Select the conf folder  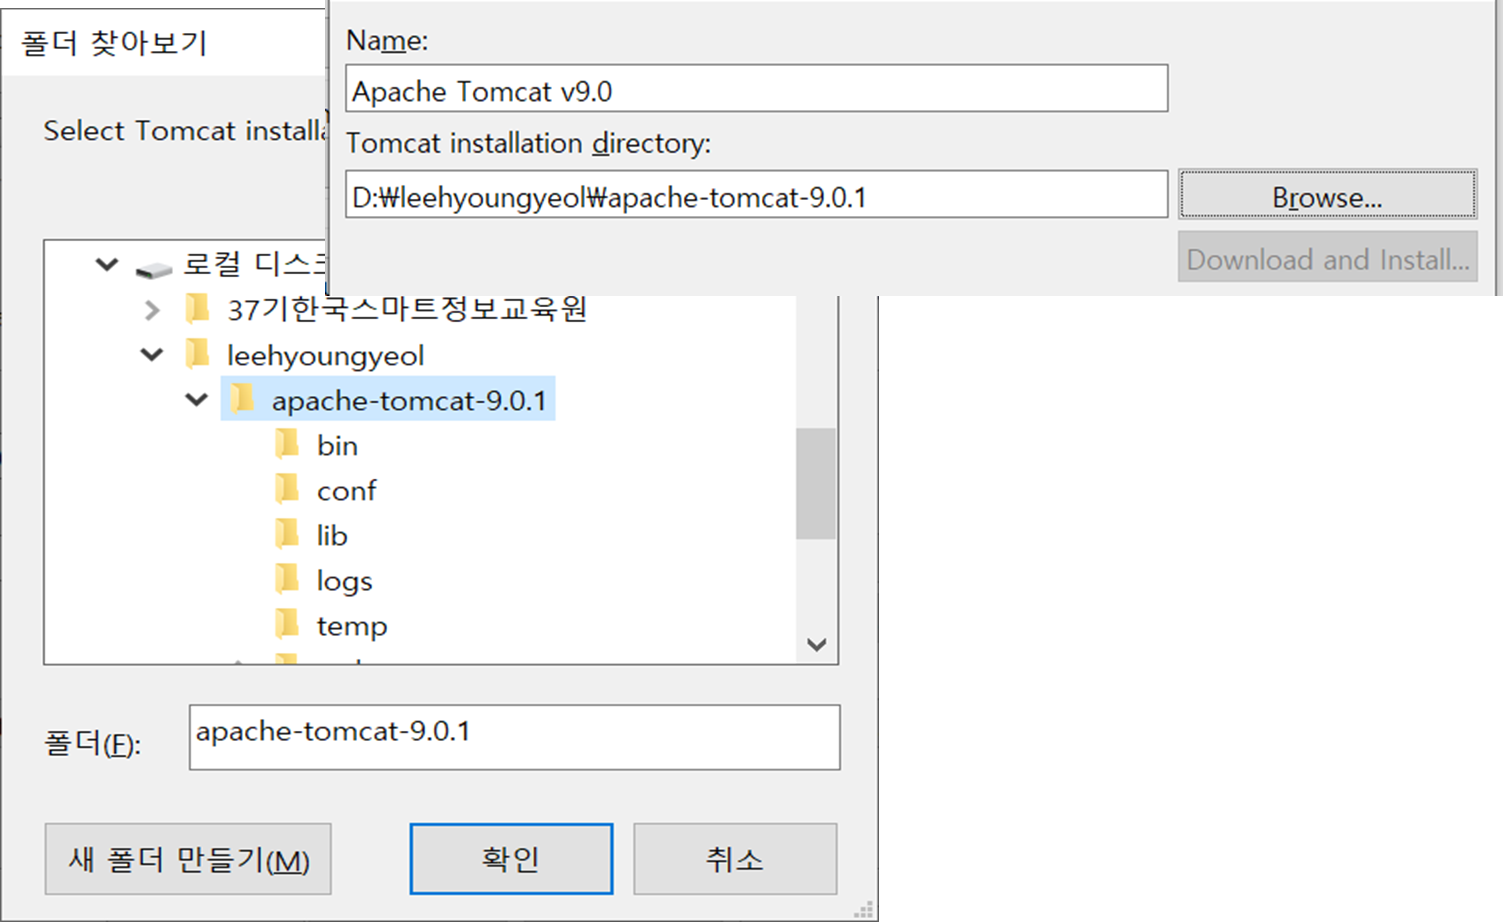[x=346, y=491]
